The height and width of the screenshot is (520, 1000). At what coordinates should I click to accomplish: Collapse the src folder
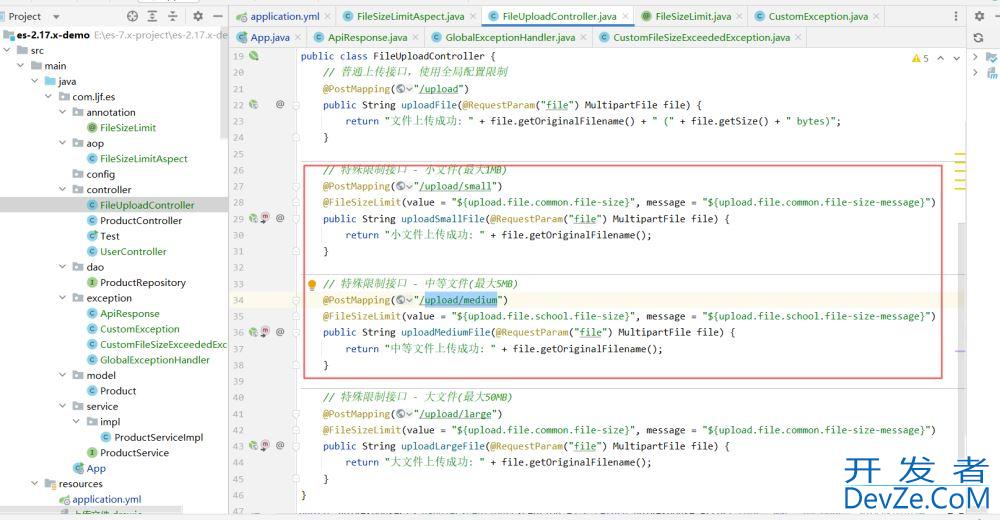[x=8, y=50]
